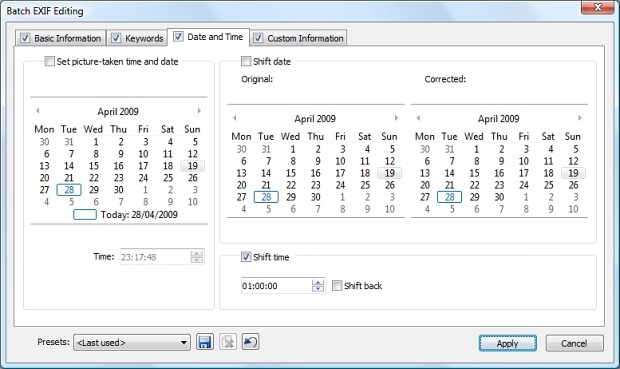Click the Today: 28/04/2009 link
The height and width of the screenshot is (369, 620).
tap(126, 215)
